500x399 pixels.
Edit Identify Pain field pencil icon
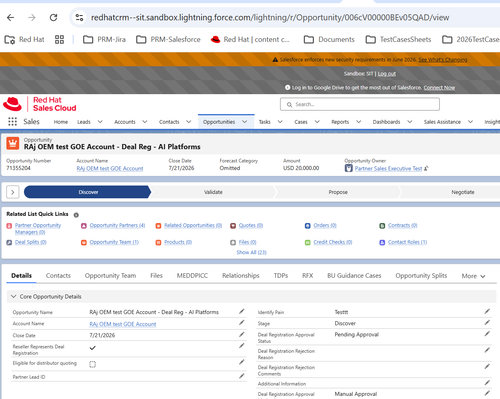pos(487,311)
